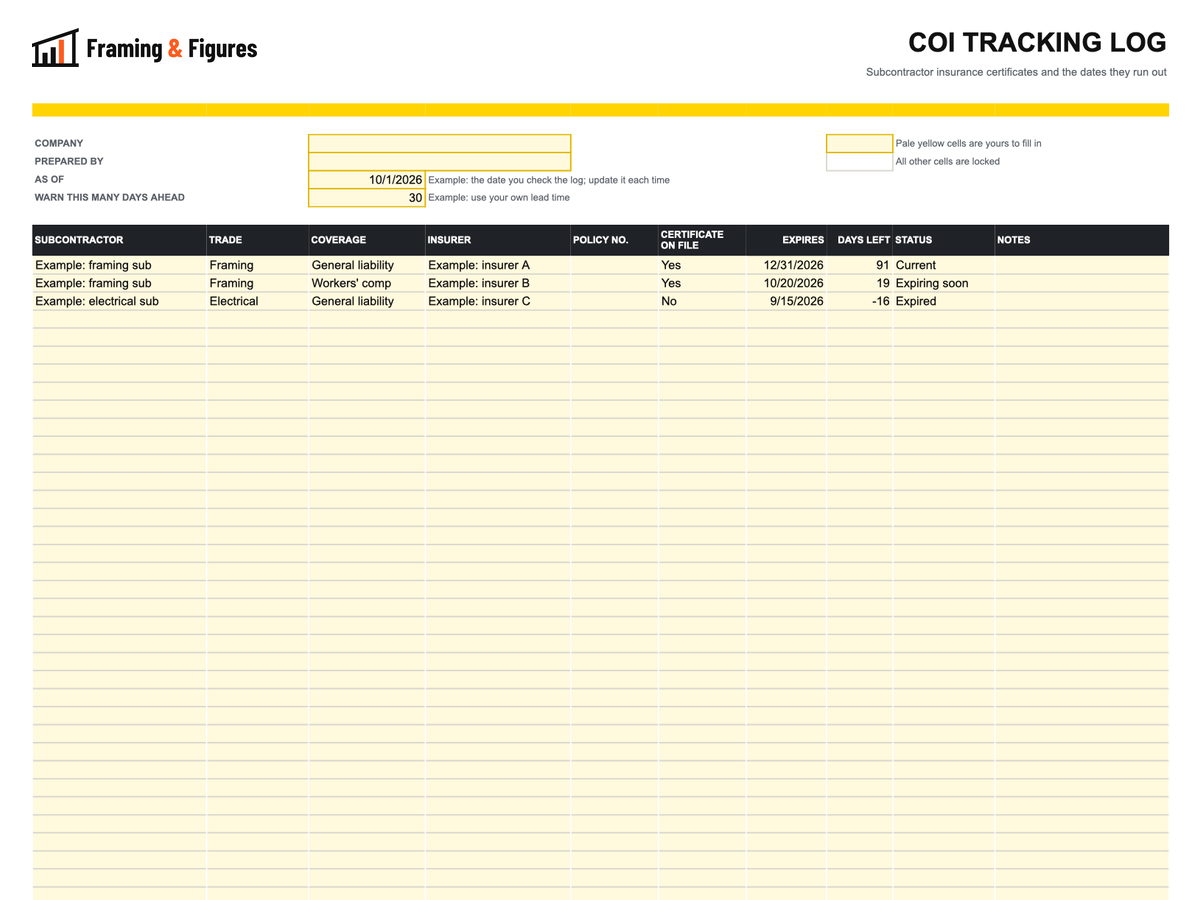Click the AS OF label
The height and width of the screenshot is (900, 1200).
coord(49,180)
